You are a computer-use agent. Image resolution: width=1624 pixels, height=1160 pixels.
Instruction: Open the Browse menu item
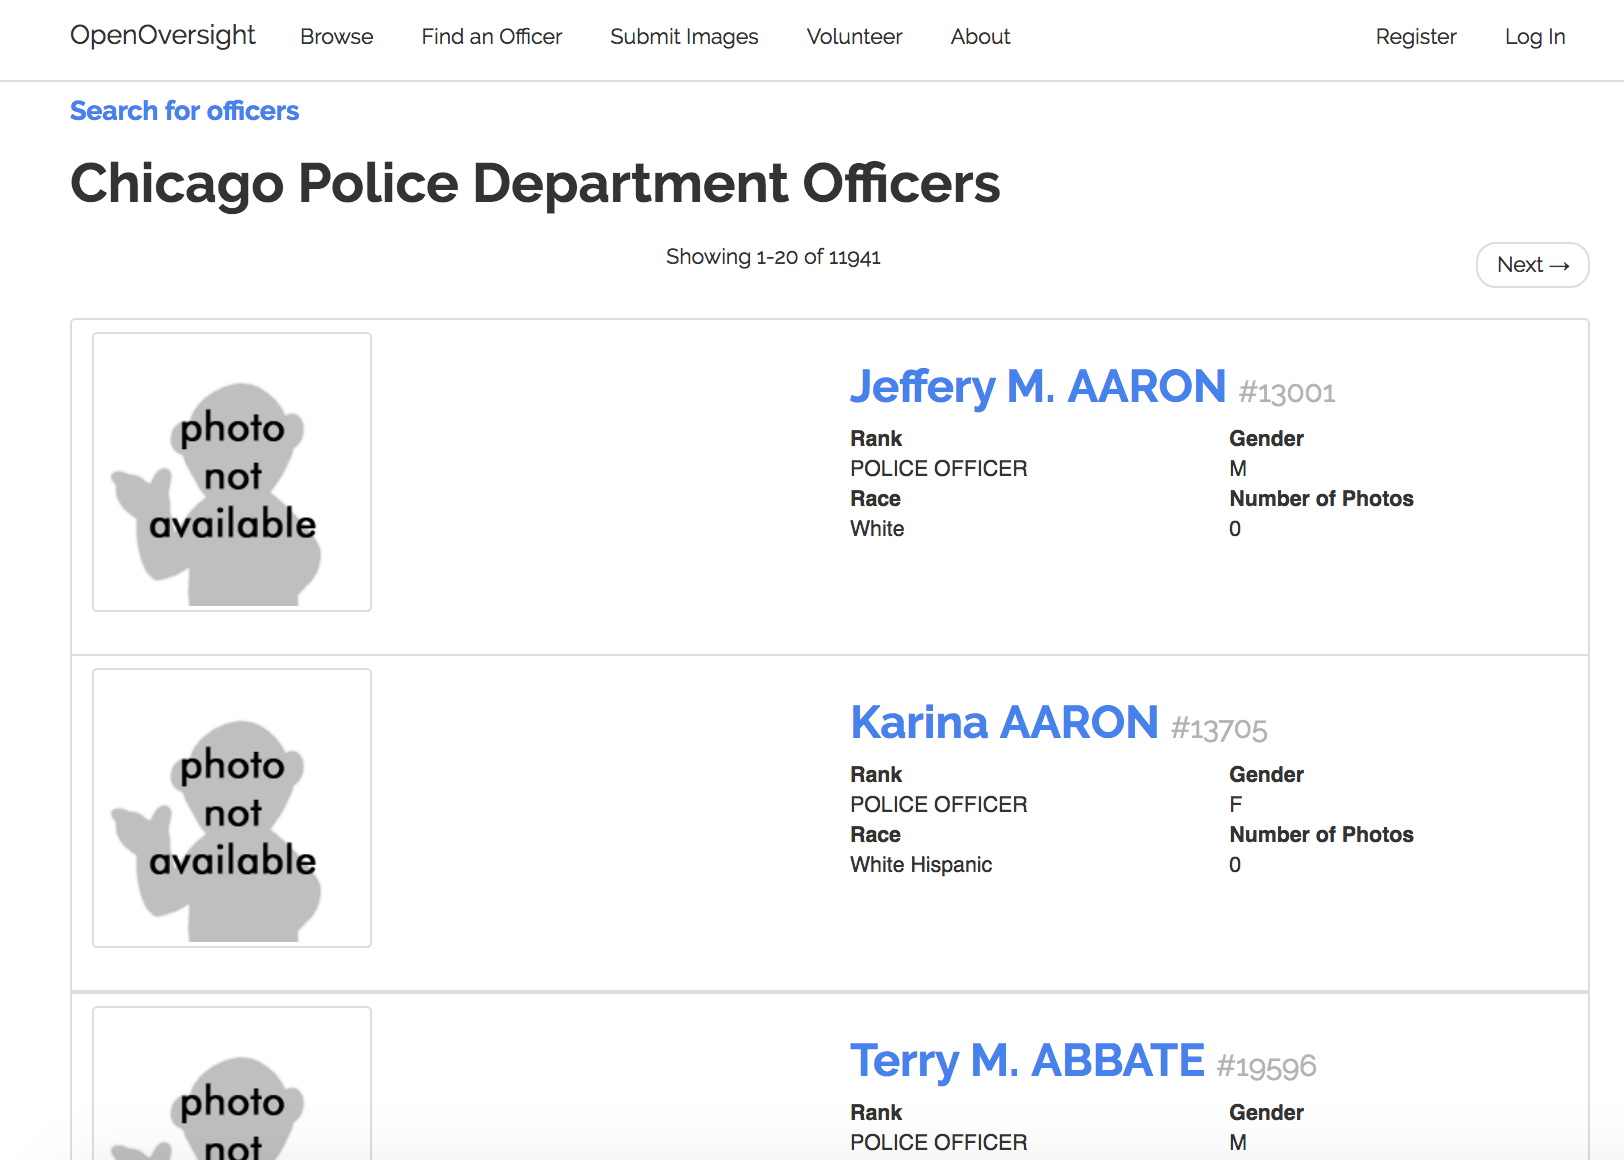point(336,37)
